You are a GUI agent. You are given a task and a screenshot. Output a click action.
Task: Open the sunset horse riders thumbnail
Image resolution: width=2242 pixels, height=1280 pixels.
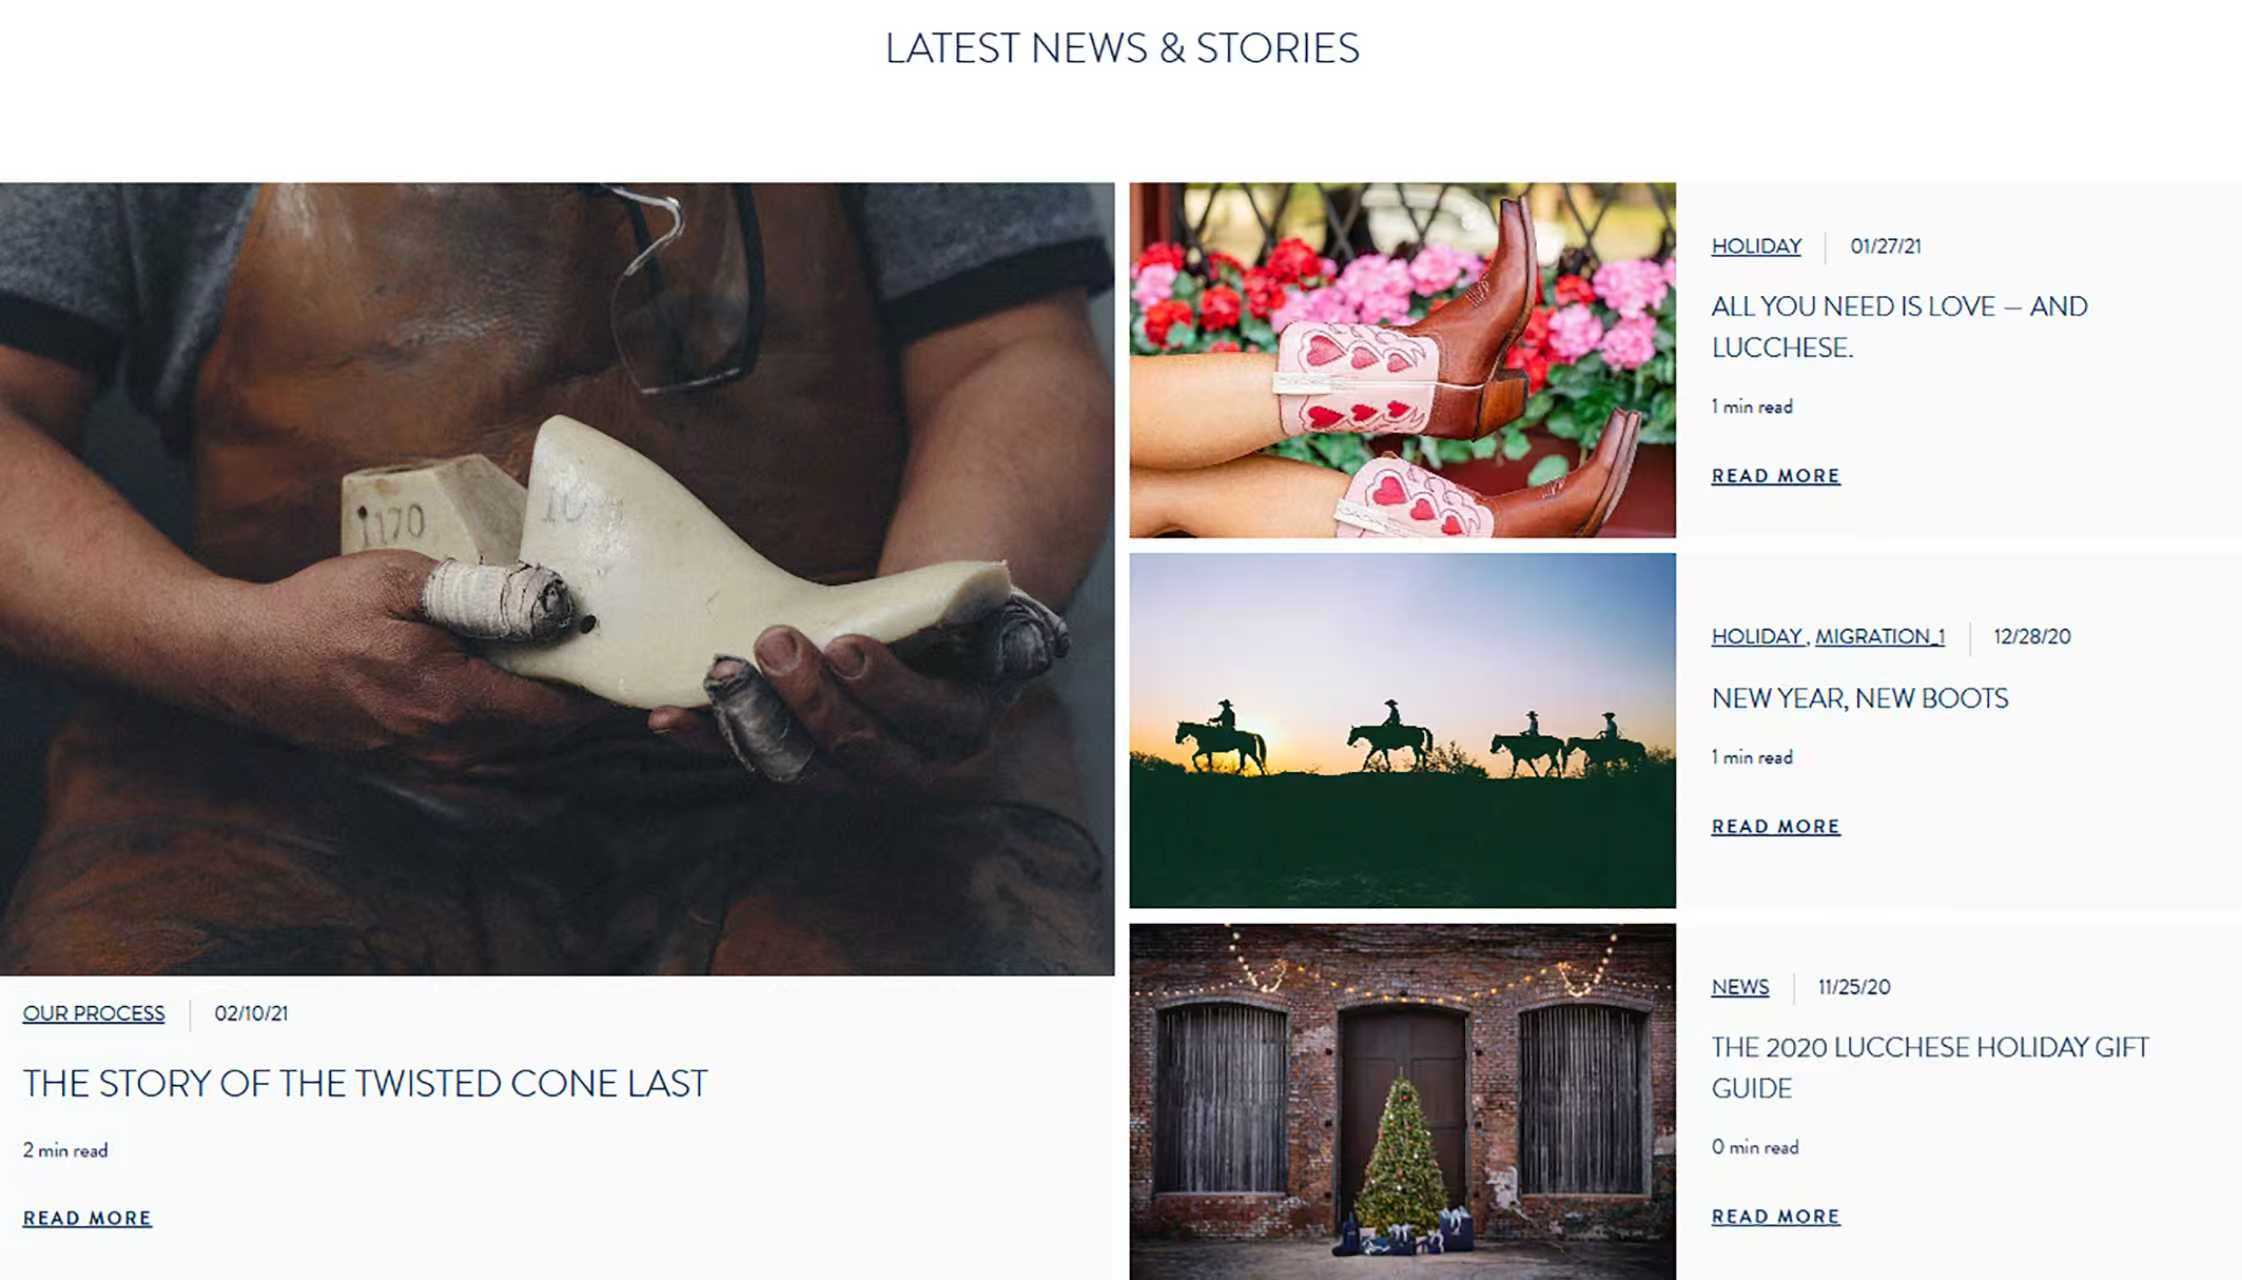pyautogui.click(x=1403, y=731)
